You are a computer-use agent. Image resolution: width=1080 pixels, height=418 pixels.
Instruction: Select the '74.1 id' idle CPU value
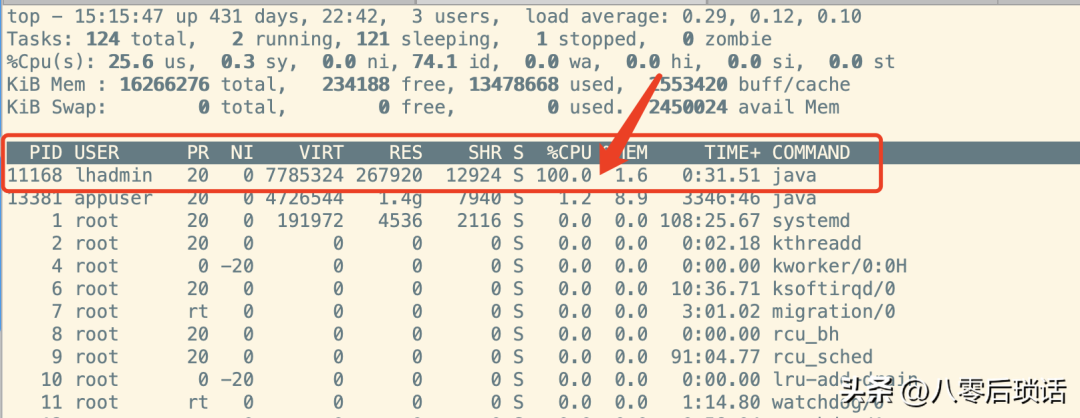click(x=451, y=61)
